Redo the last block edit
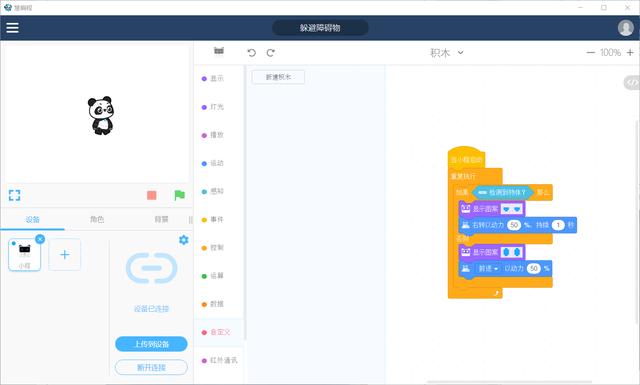This screenshot has width=640, height=385. (271, 53)
